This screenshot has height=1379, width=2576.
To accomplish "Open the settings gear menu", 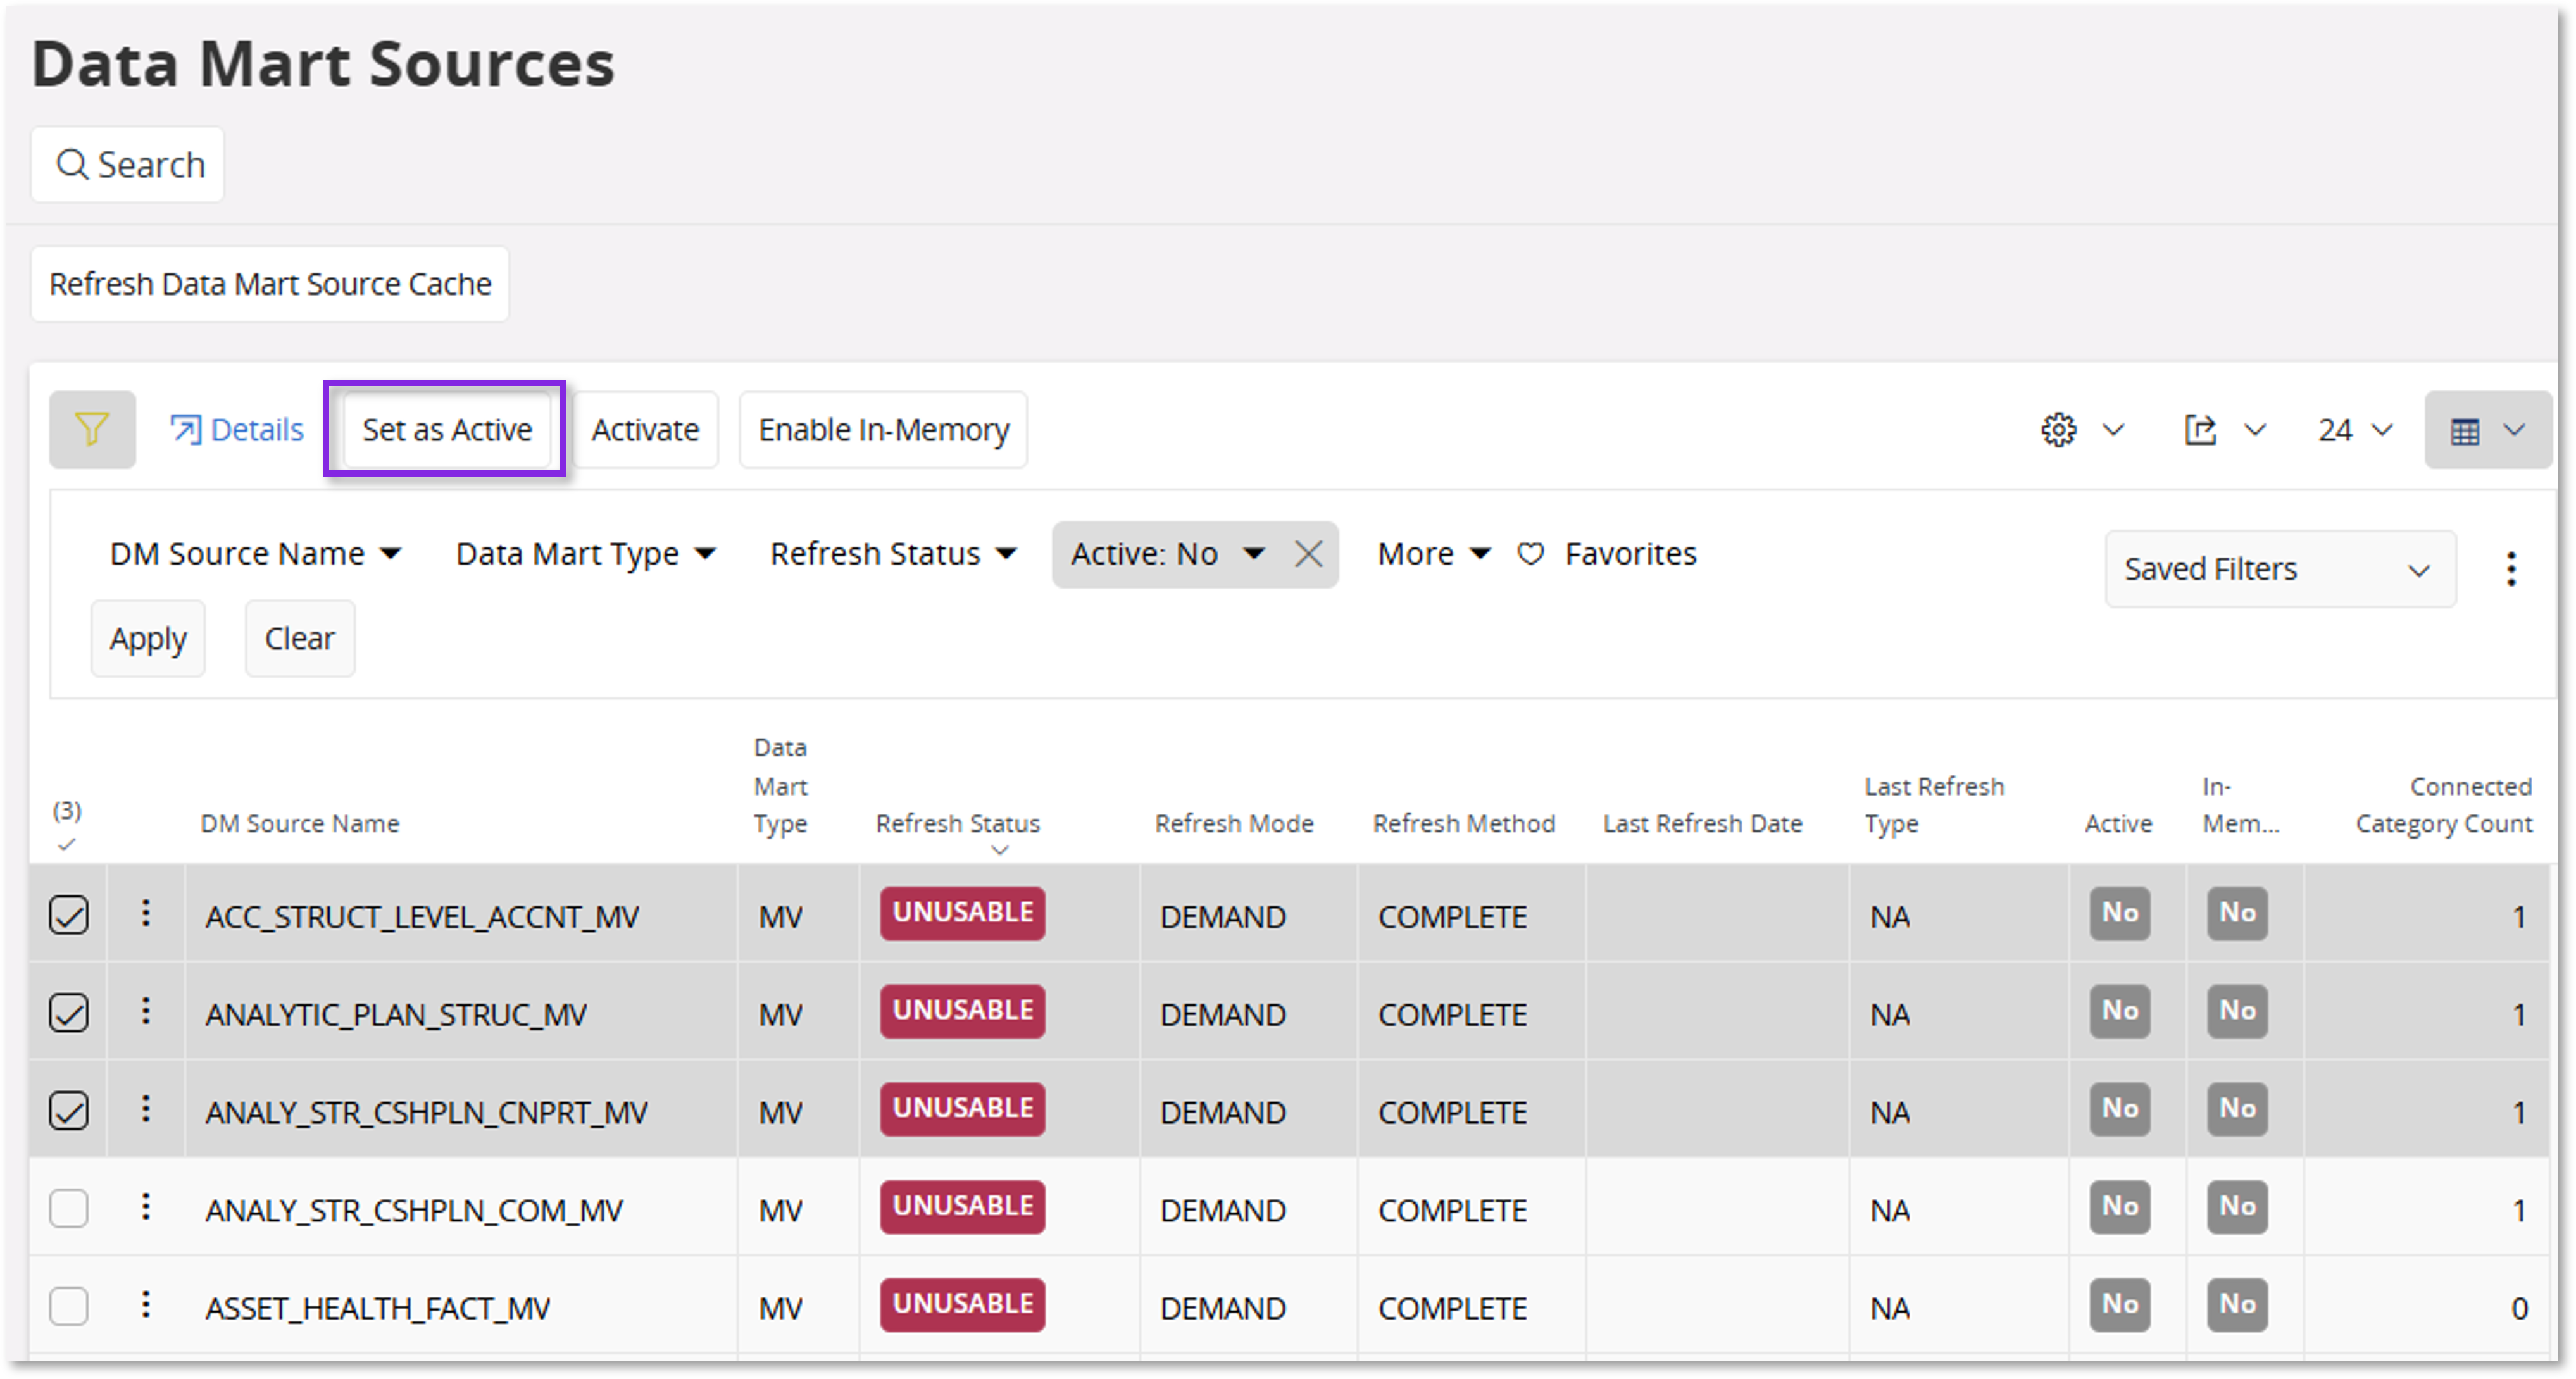I will tap(2082, 430).
